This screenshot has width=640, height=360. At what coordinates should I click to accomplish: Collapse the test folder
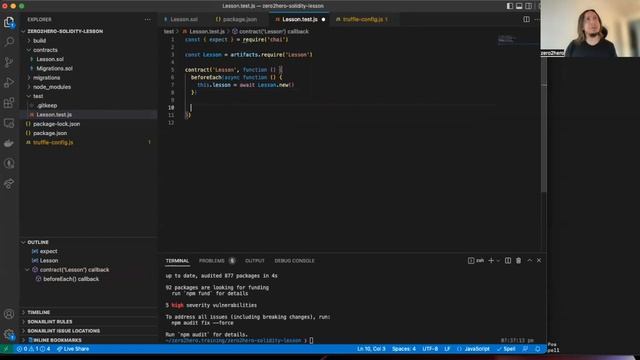[x=38, y=96]
